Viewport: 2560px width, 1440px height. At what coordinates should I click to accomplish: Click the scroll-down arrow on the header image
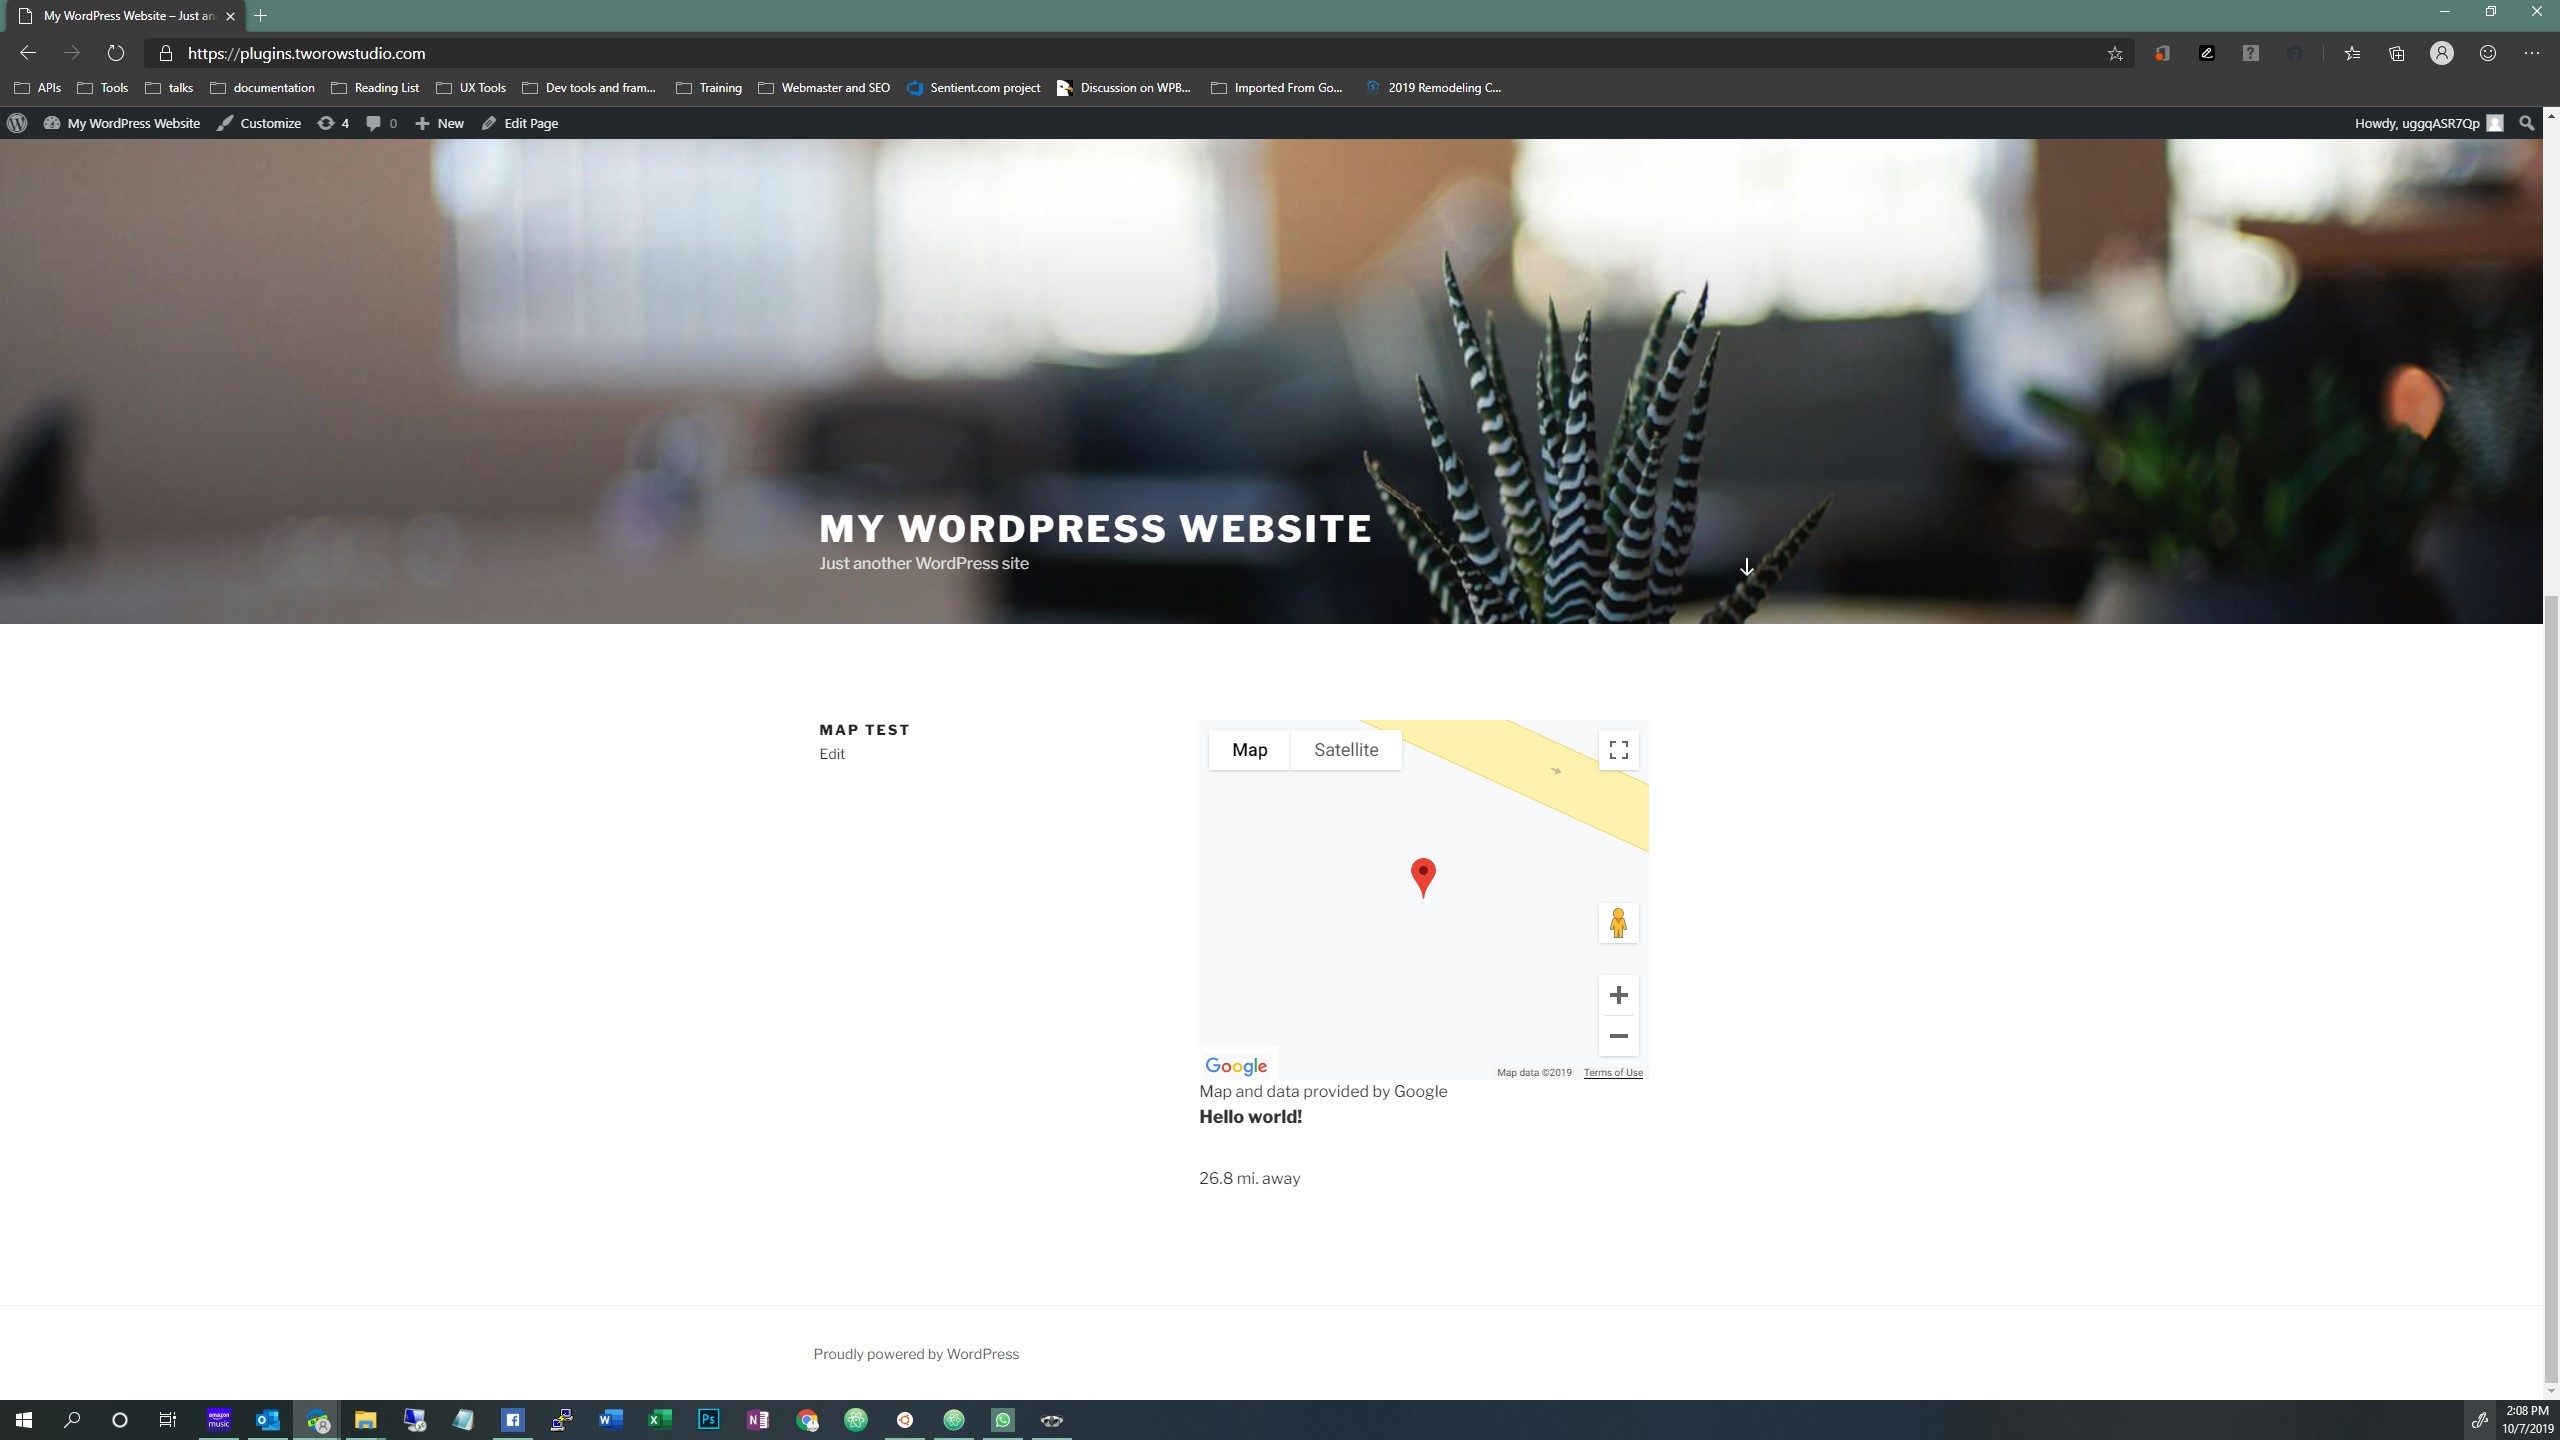pyautogui.click(x=1746, y=567)
